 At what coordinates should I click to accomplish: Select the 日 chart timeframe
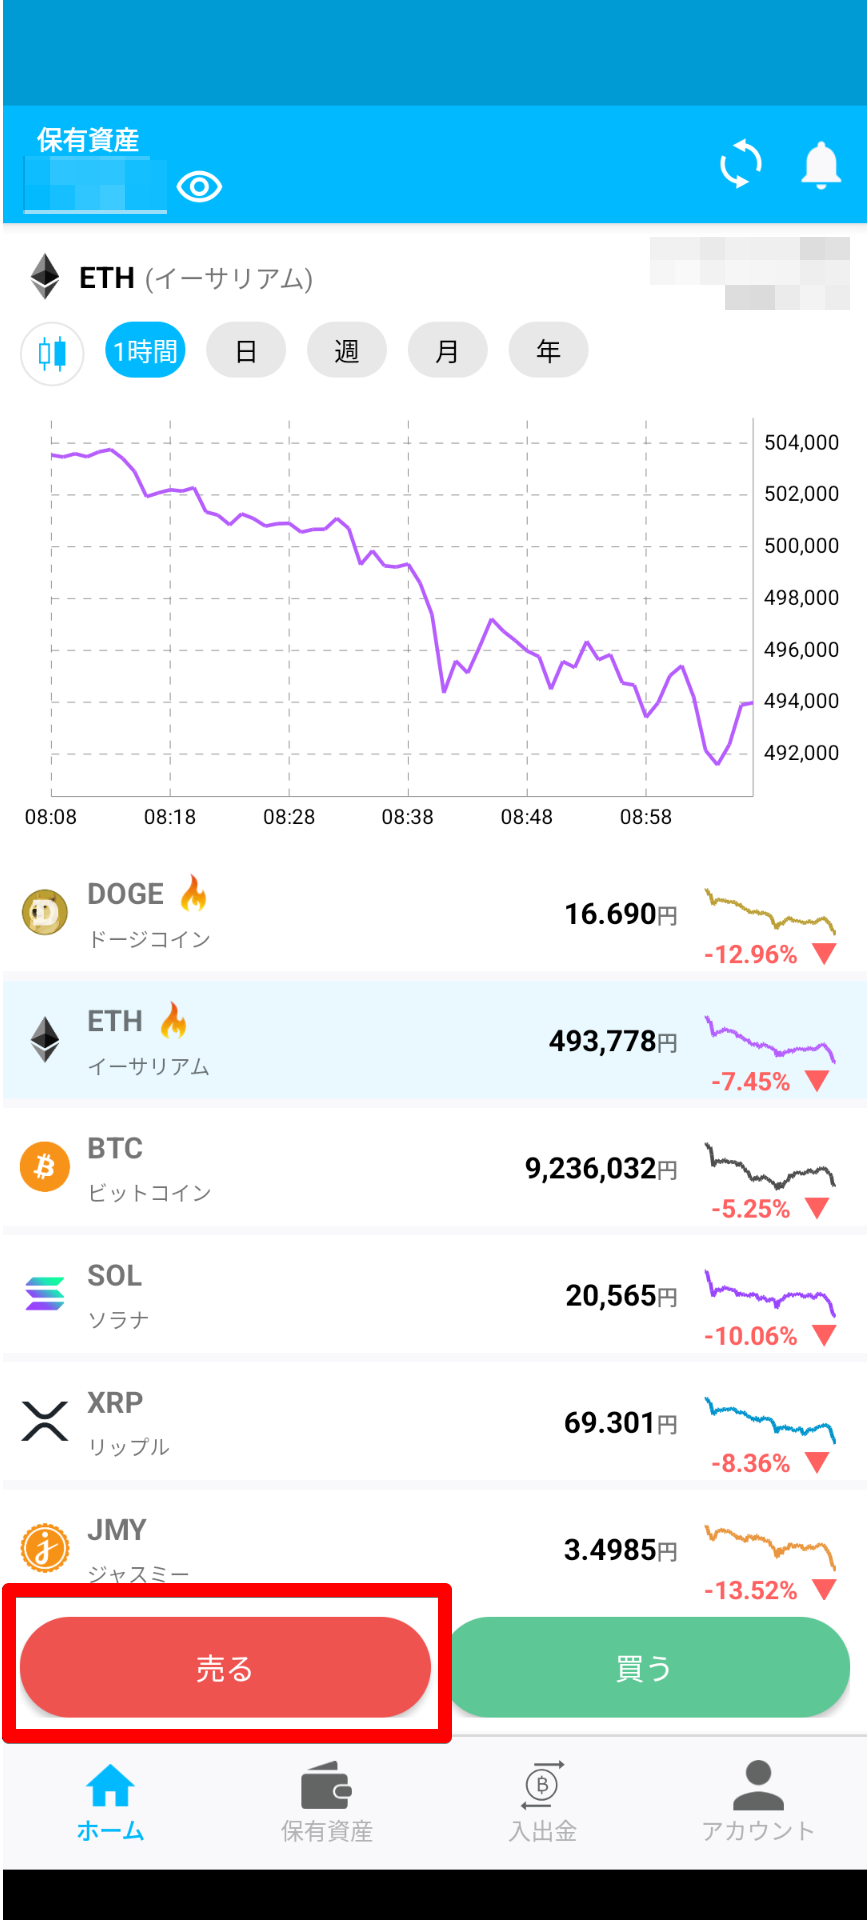[246, 351]
